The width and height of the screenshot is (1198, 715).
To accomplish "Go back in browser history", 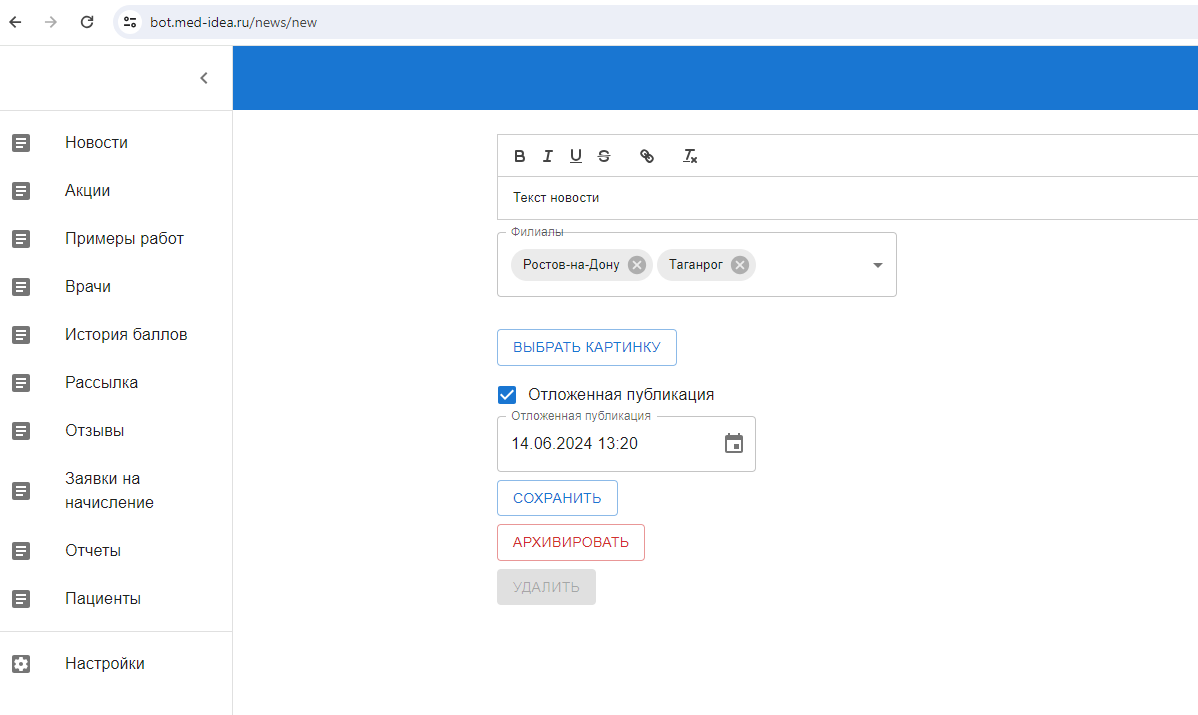I will [x=15, y=22].
